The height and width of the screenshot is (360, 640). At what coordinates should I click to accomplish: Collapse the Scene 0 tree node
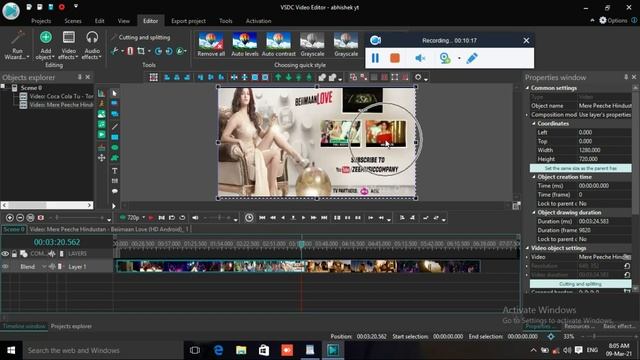[x=3, y=87]
